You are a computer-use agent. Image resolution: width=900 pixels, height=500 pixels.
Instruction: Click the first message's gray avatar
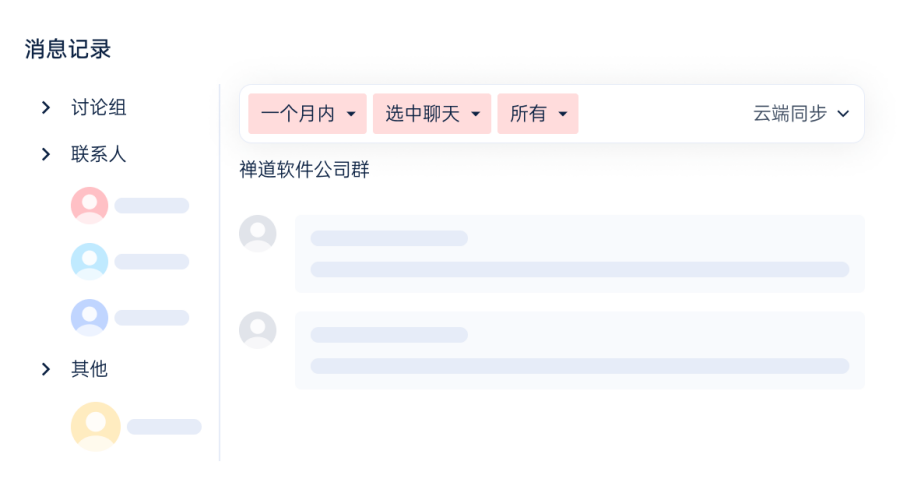(258, 234)
